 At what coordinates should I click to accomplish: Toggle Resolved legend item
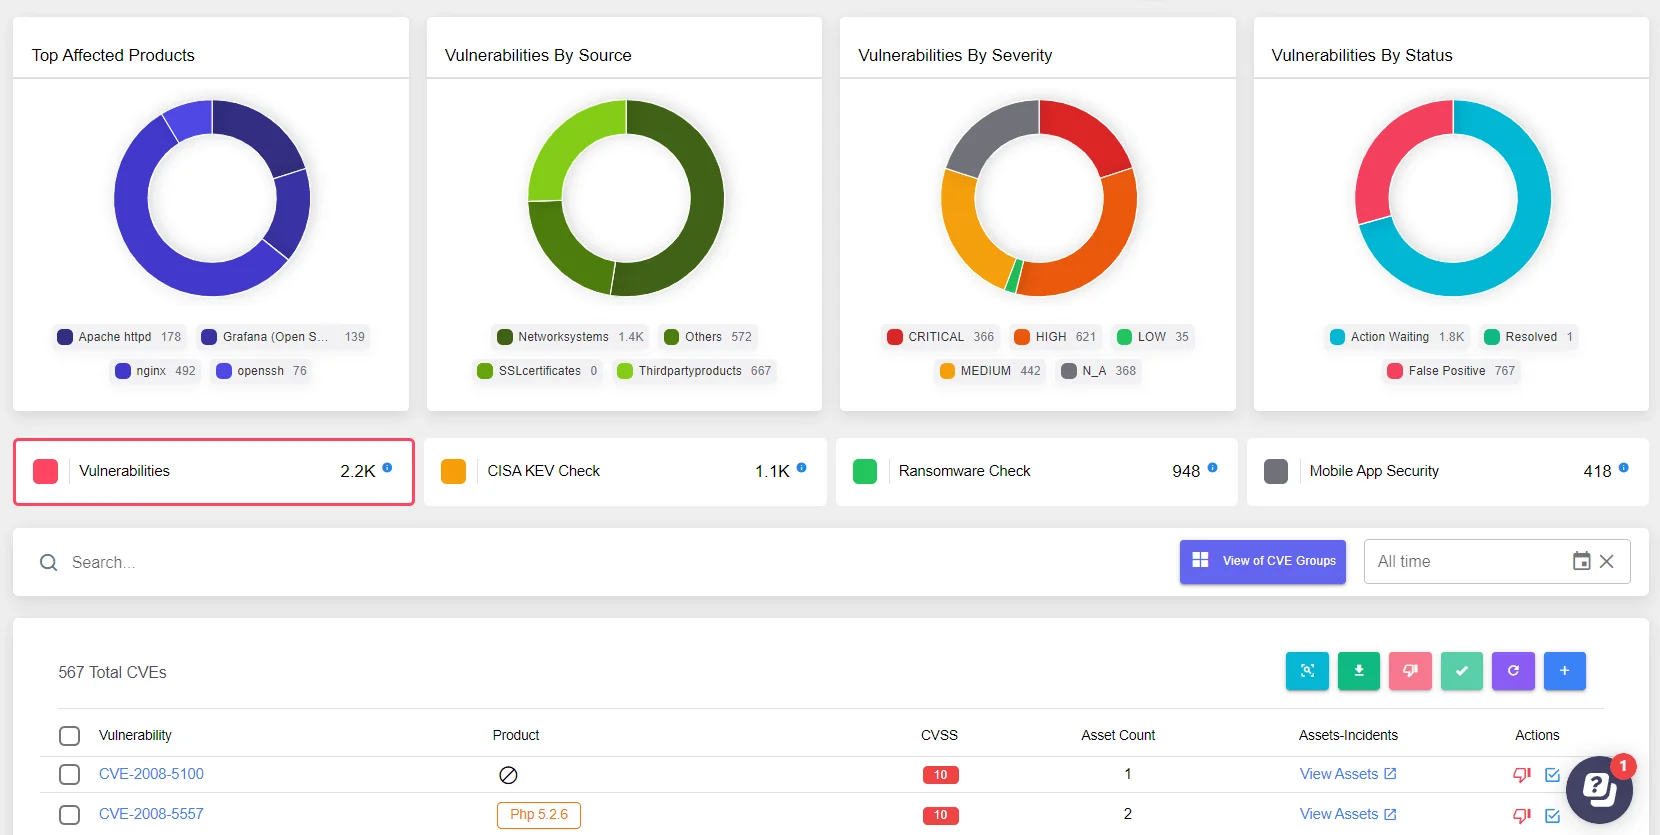pyautogui.click(x=1529, y=337)
